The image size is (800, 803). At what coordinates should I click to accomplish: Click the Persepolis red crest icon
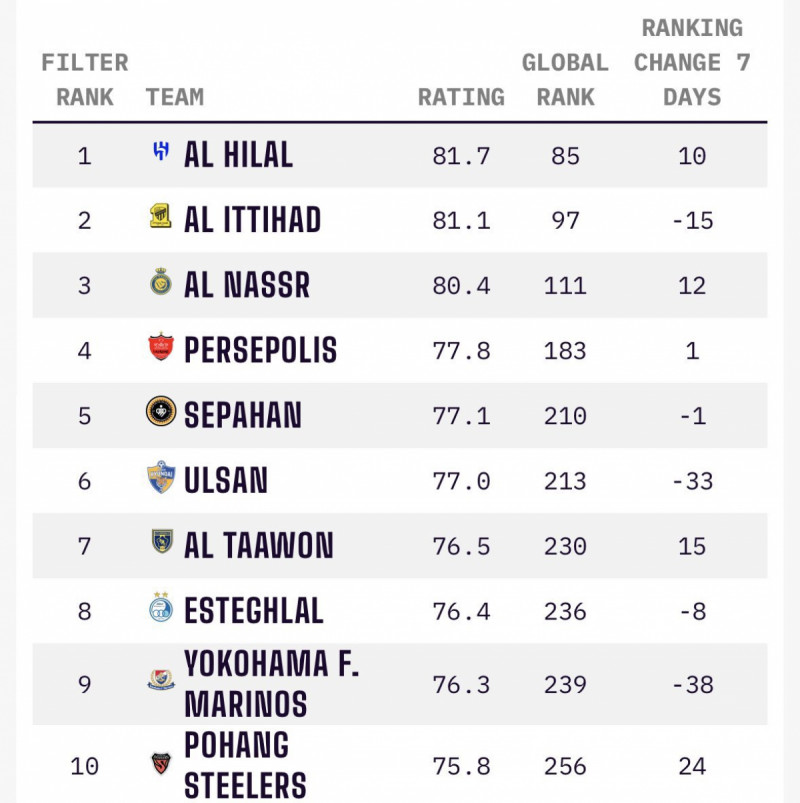click(x=160, y=347)
